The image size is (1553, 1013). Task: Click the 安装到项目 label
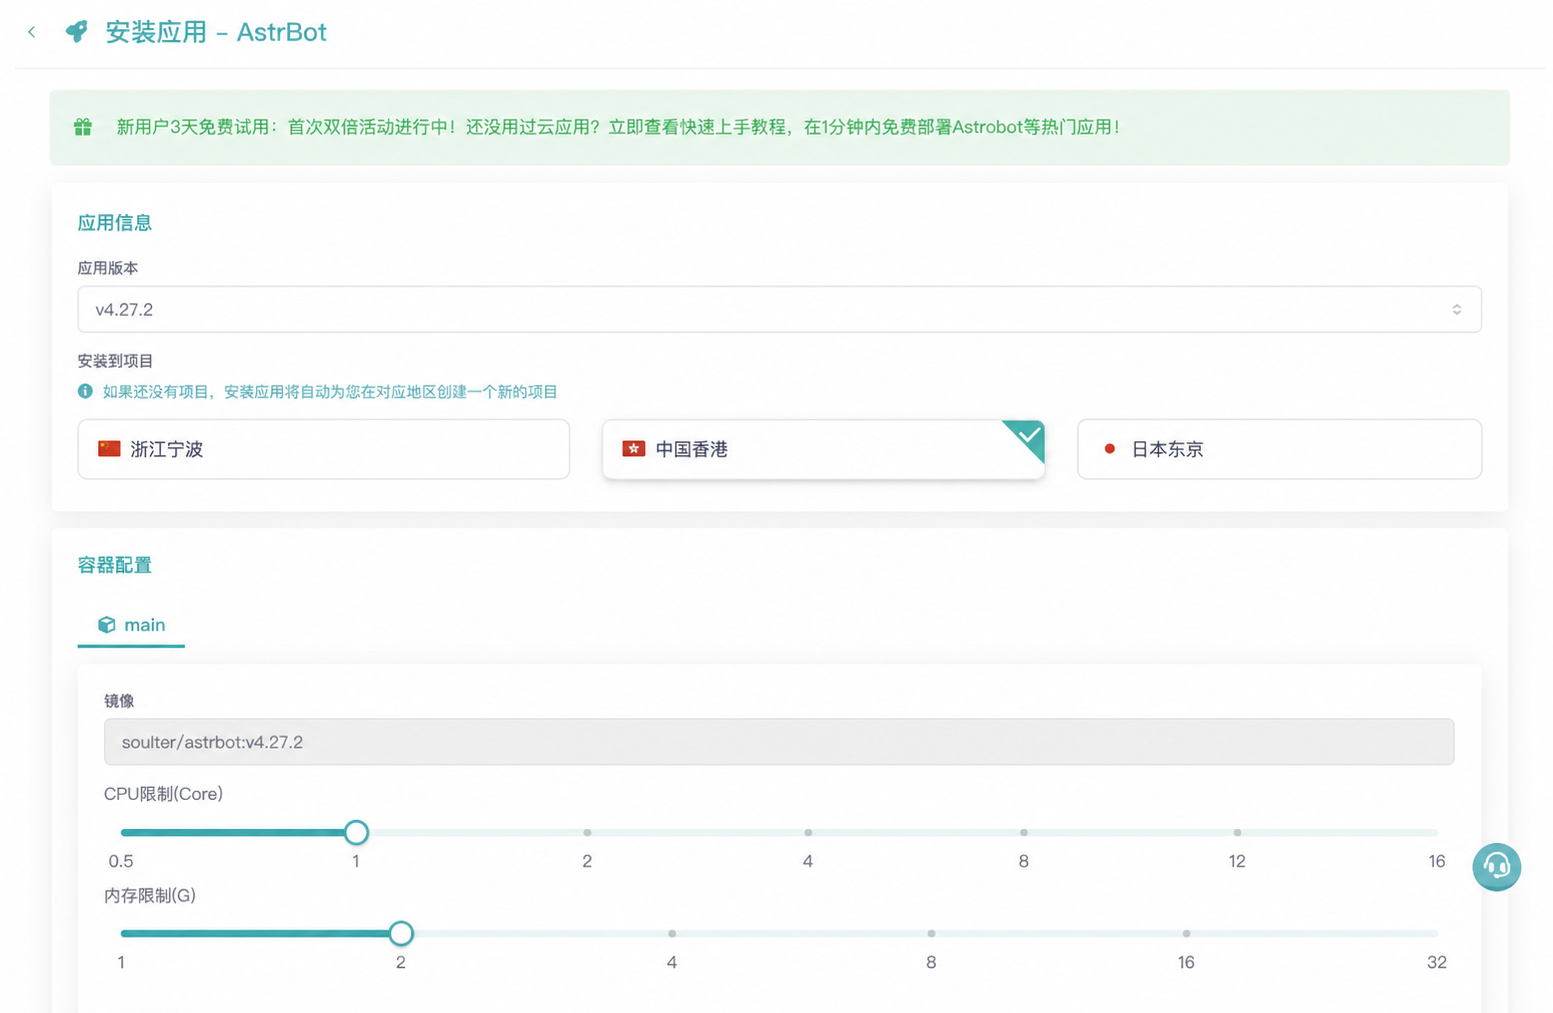pos(115,361)
